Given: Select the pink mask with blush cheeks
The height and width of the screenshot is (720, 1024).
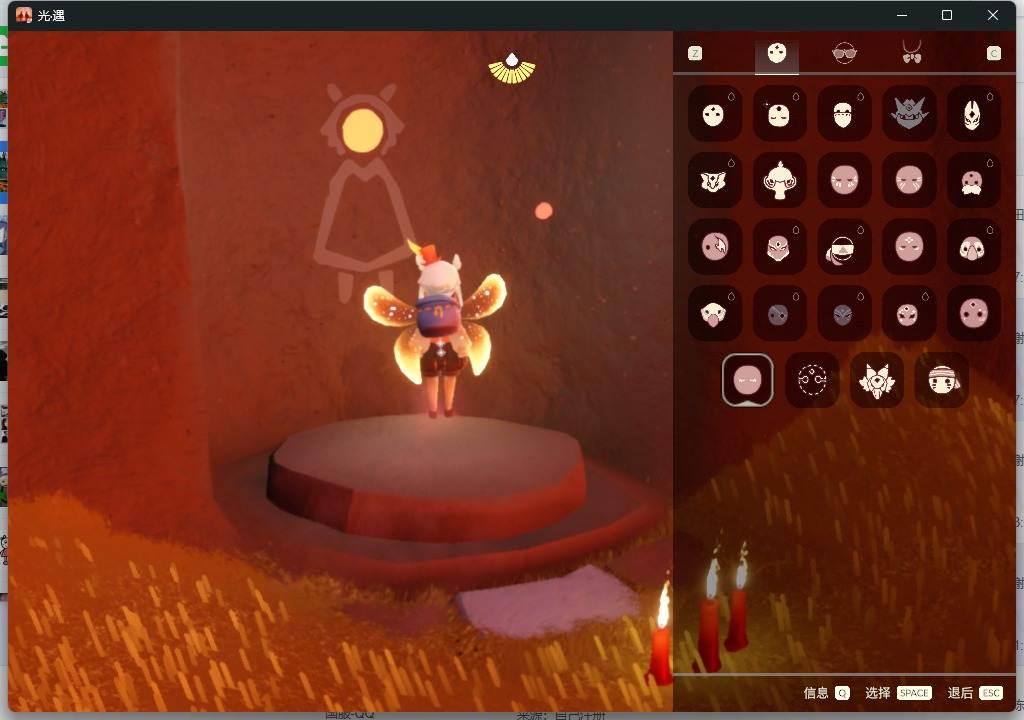Looking at the screenshot, I should (x=844, y=180).
